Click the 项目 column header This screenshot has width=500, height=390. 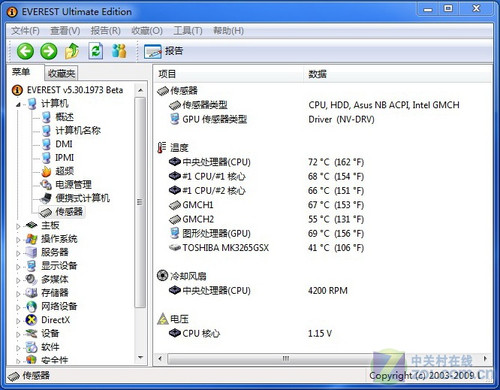point(229,74)
